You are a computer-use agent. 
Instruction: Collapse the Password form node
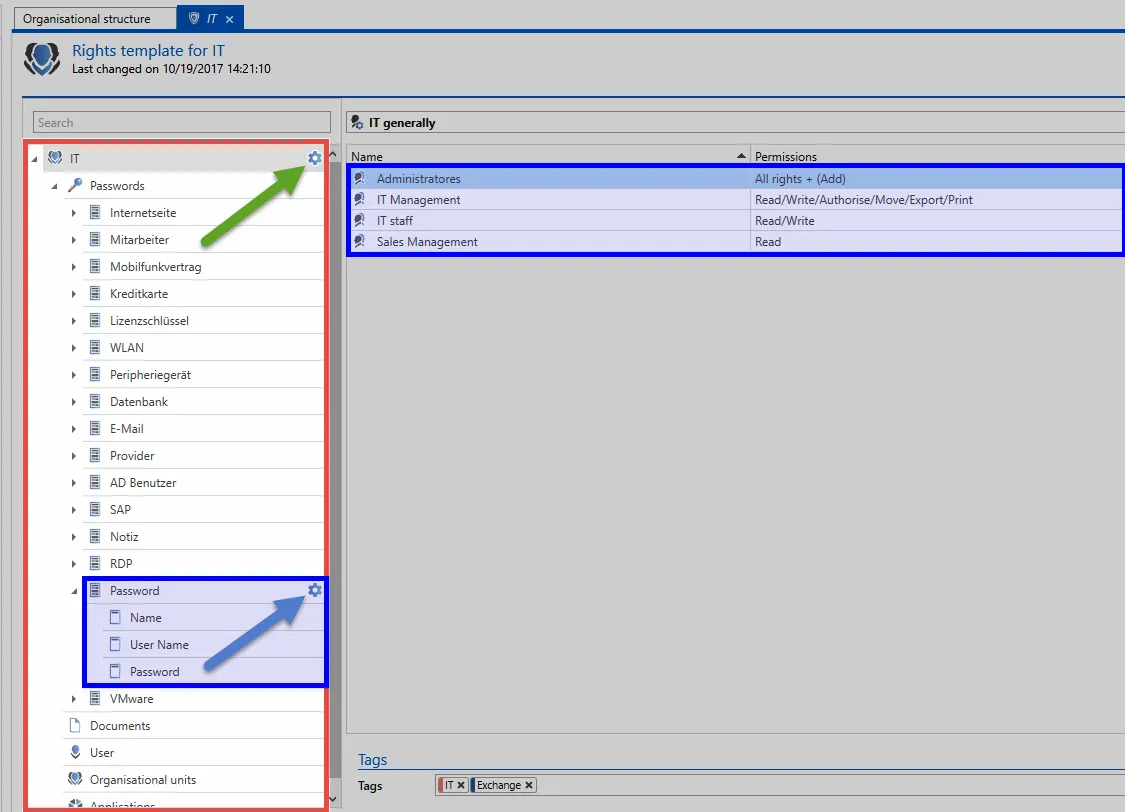[x=74, y=591]
